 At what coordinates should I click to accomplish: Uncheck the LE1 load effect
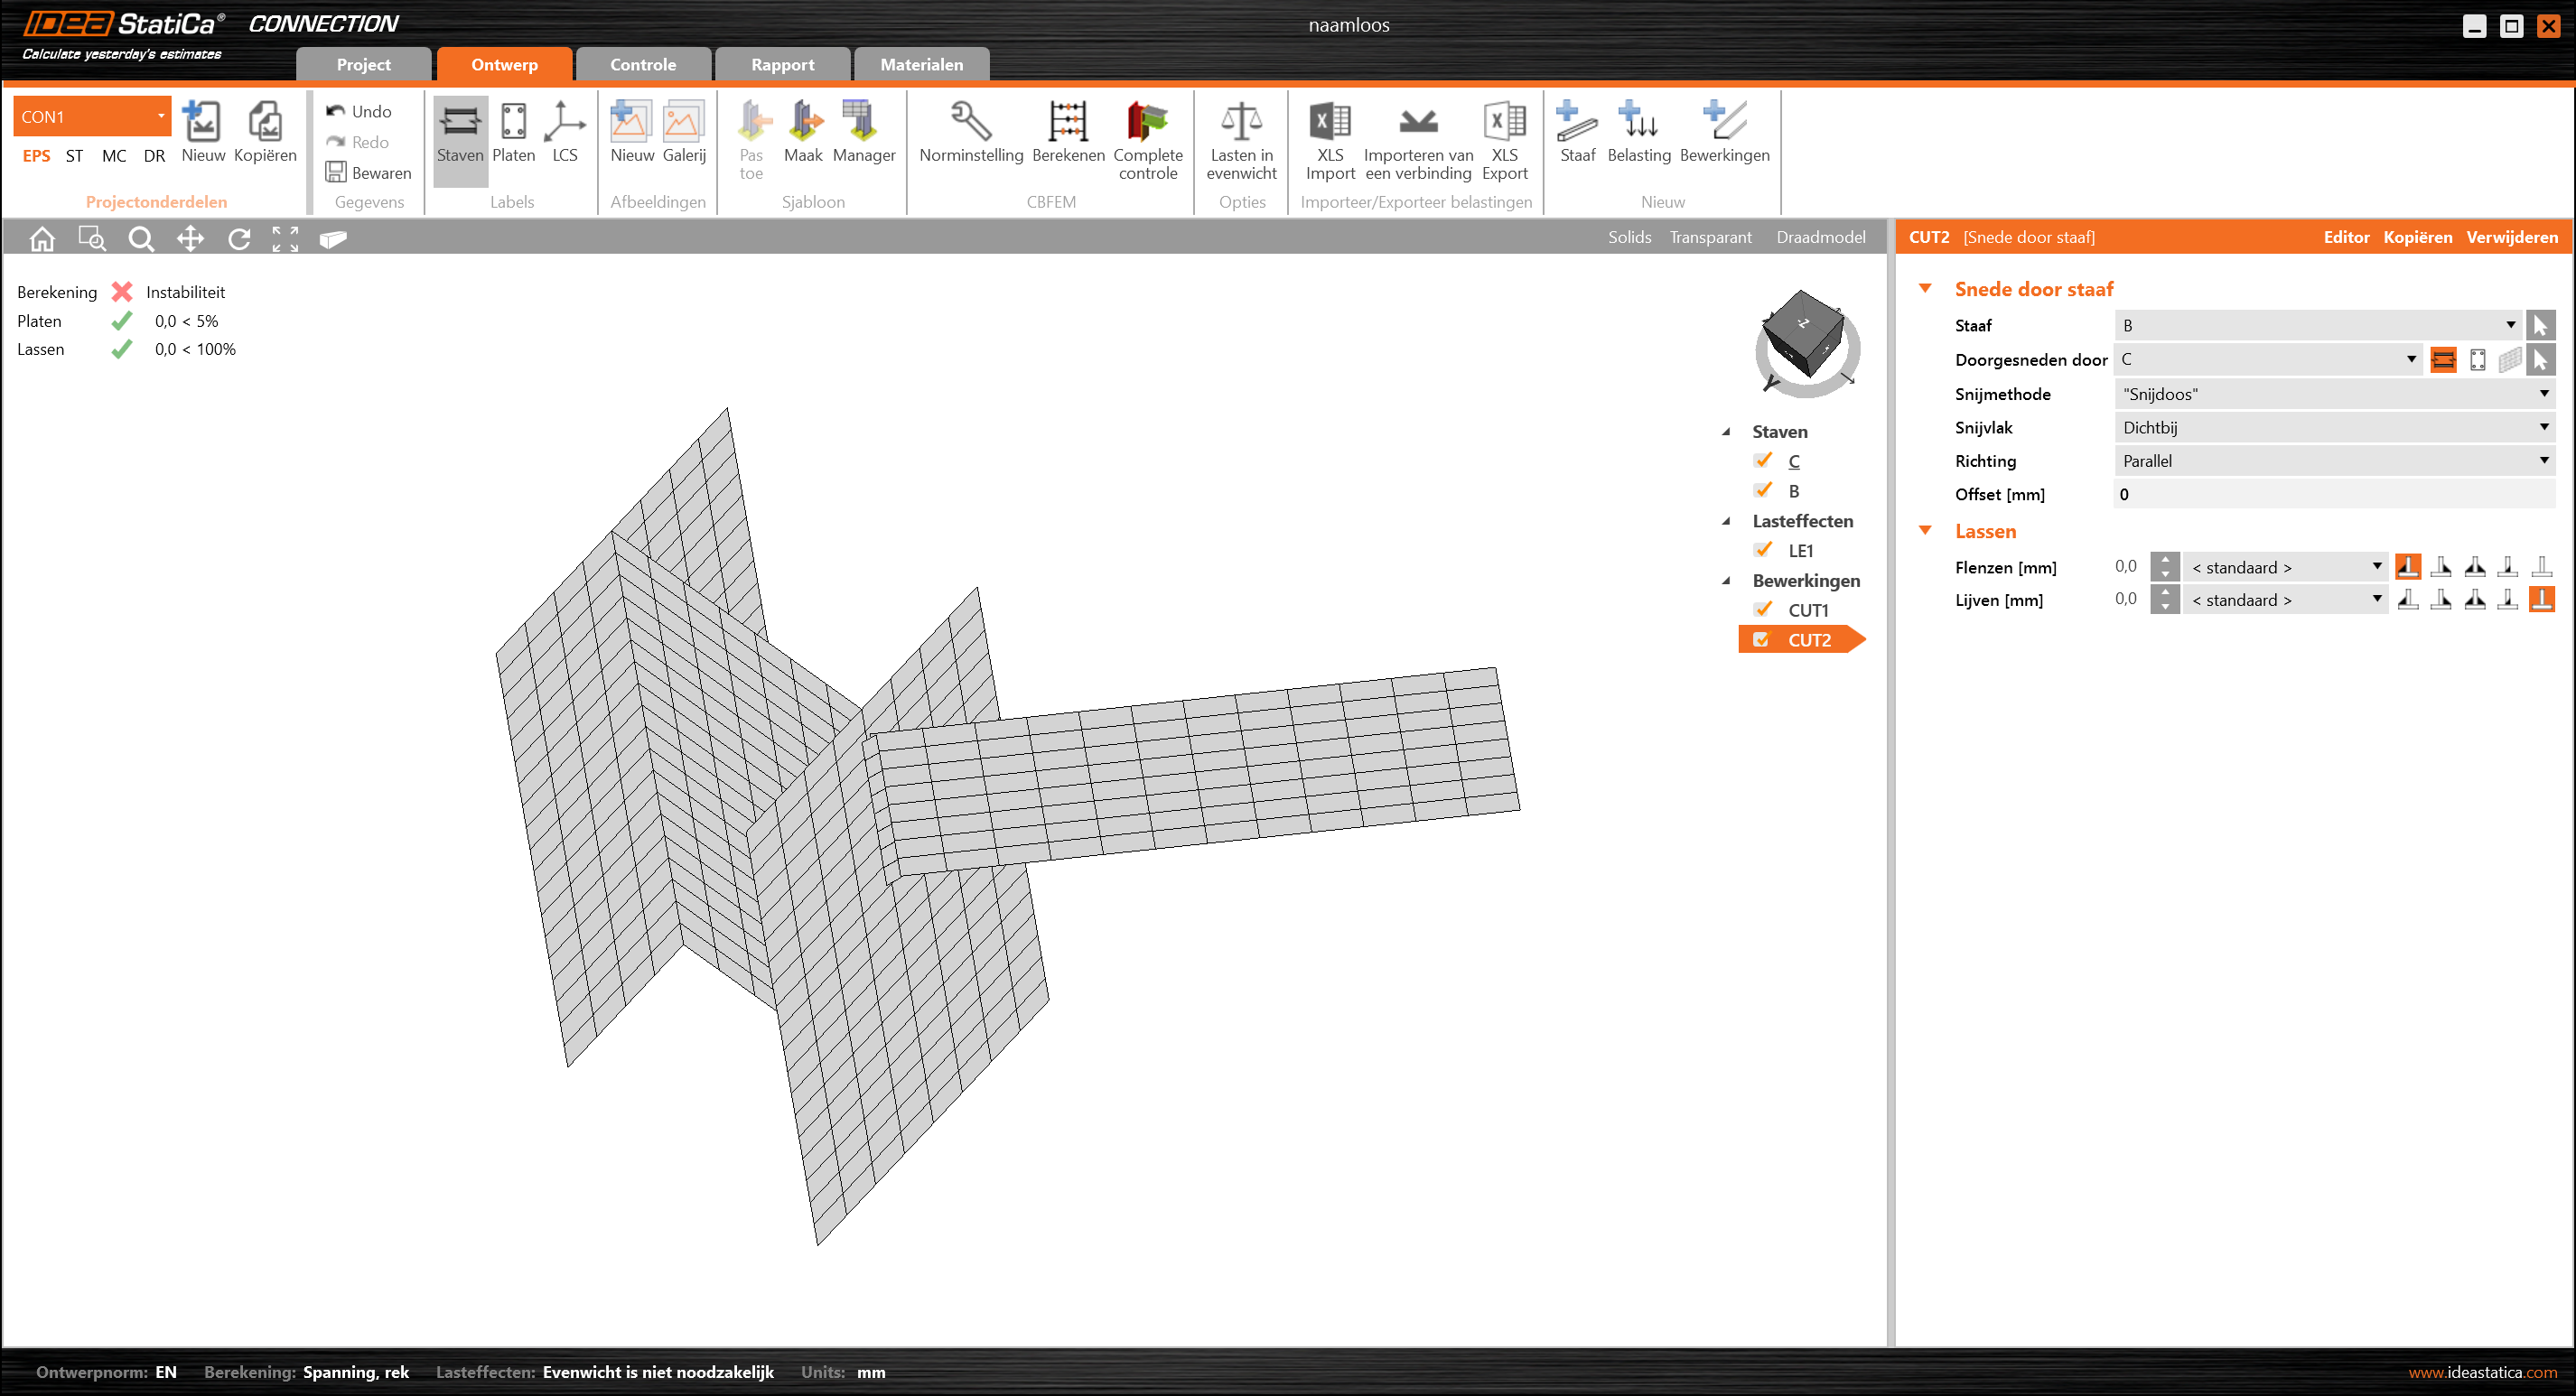point(1763,550)
